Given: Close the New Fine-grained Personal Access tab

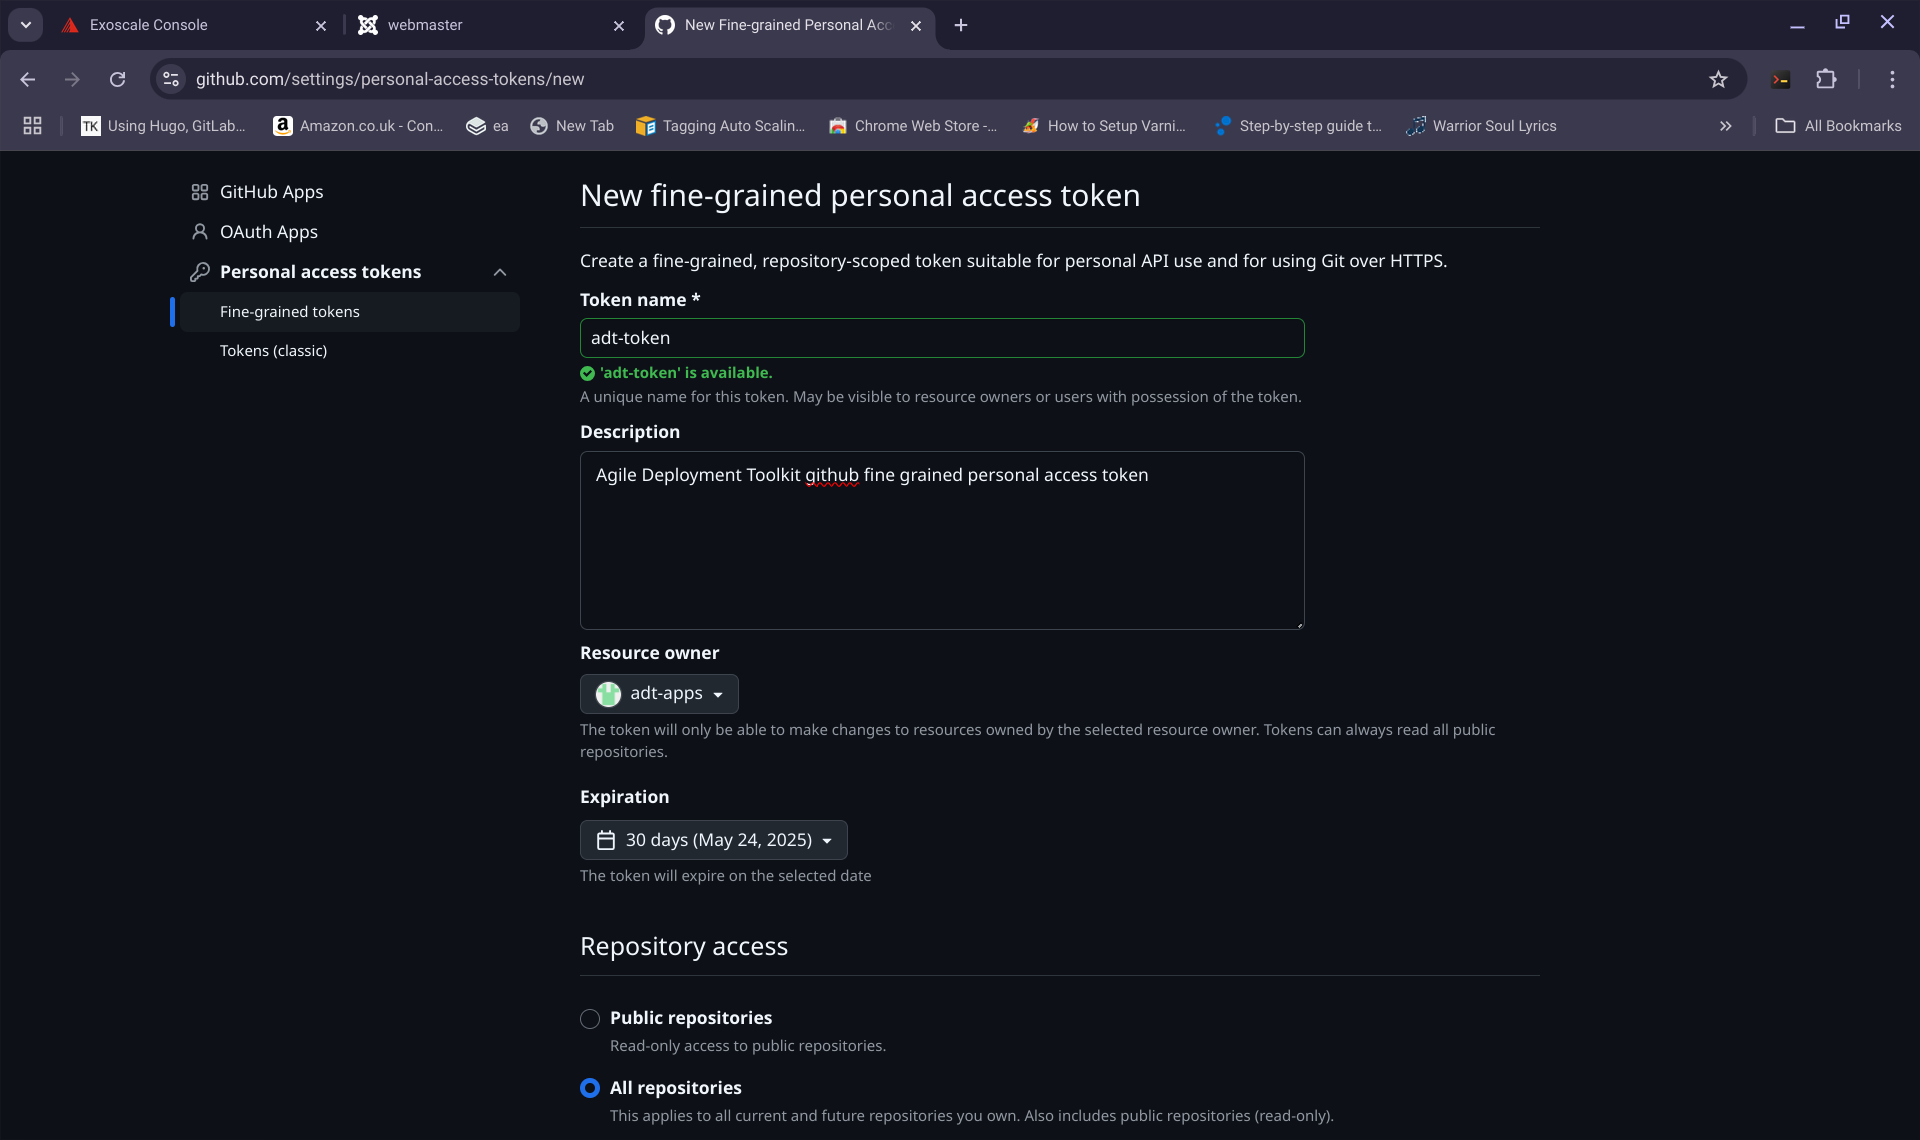Looking at the screenshot, I should [x=916, y=26].
